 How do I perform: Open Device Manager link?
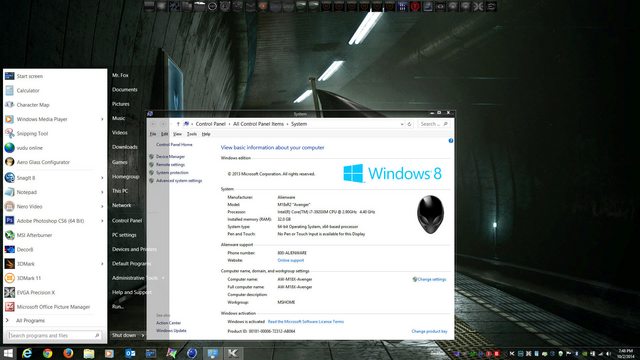[x=170, y=157]
